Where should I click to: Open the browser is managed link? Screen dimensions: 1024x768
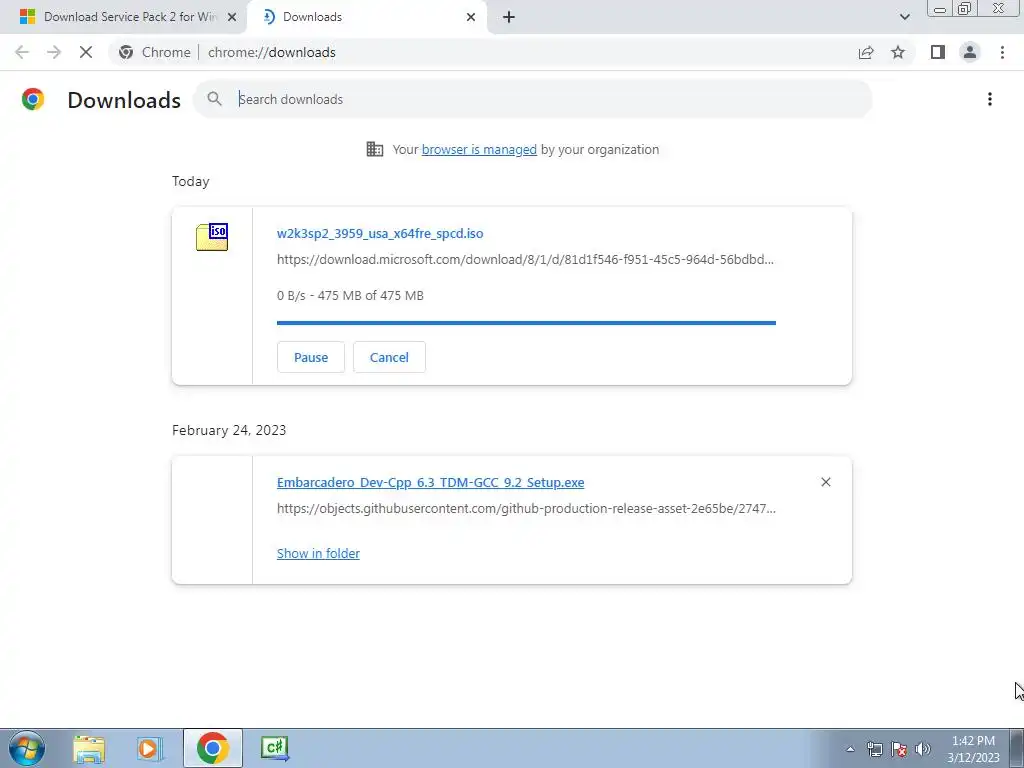coord(479,150)
